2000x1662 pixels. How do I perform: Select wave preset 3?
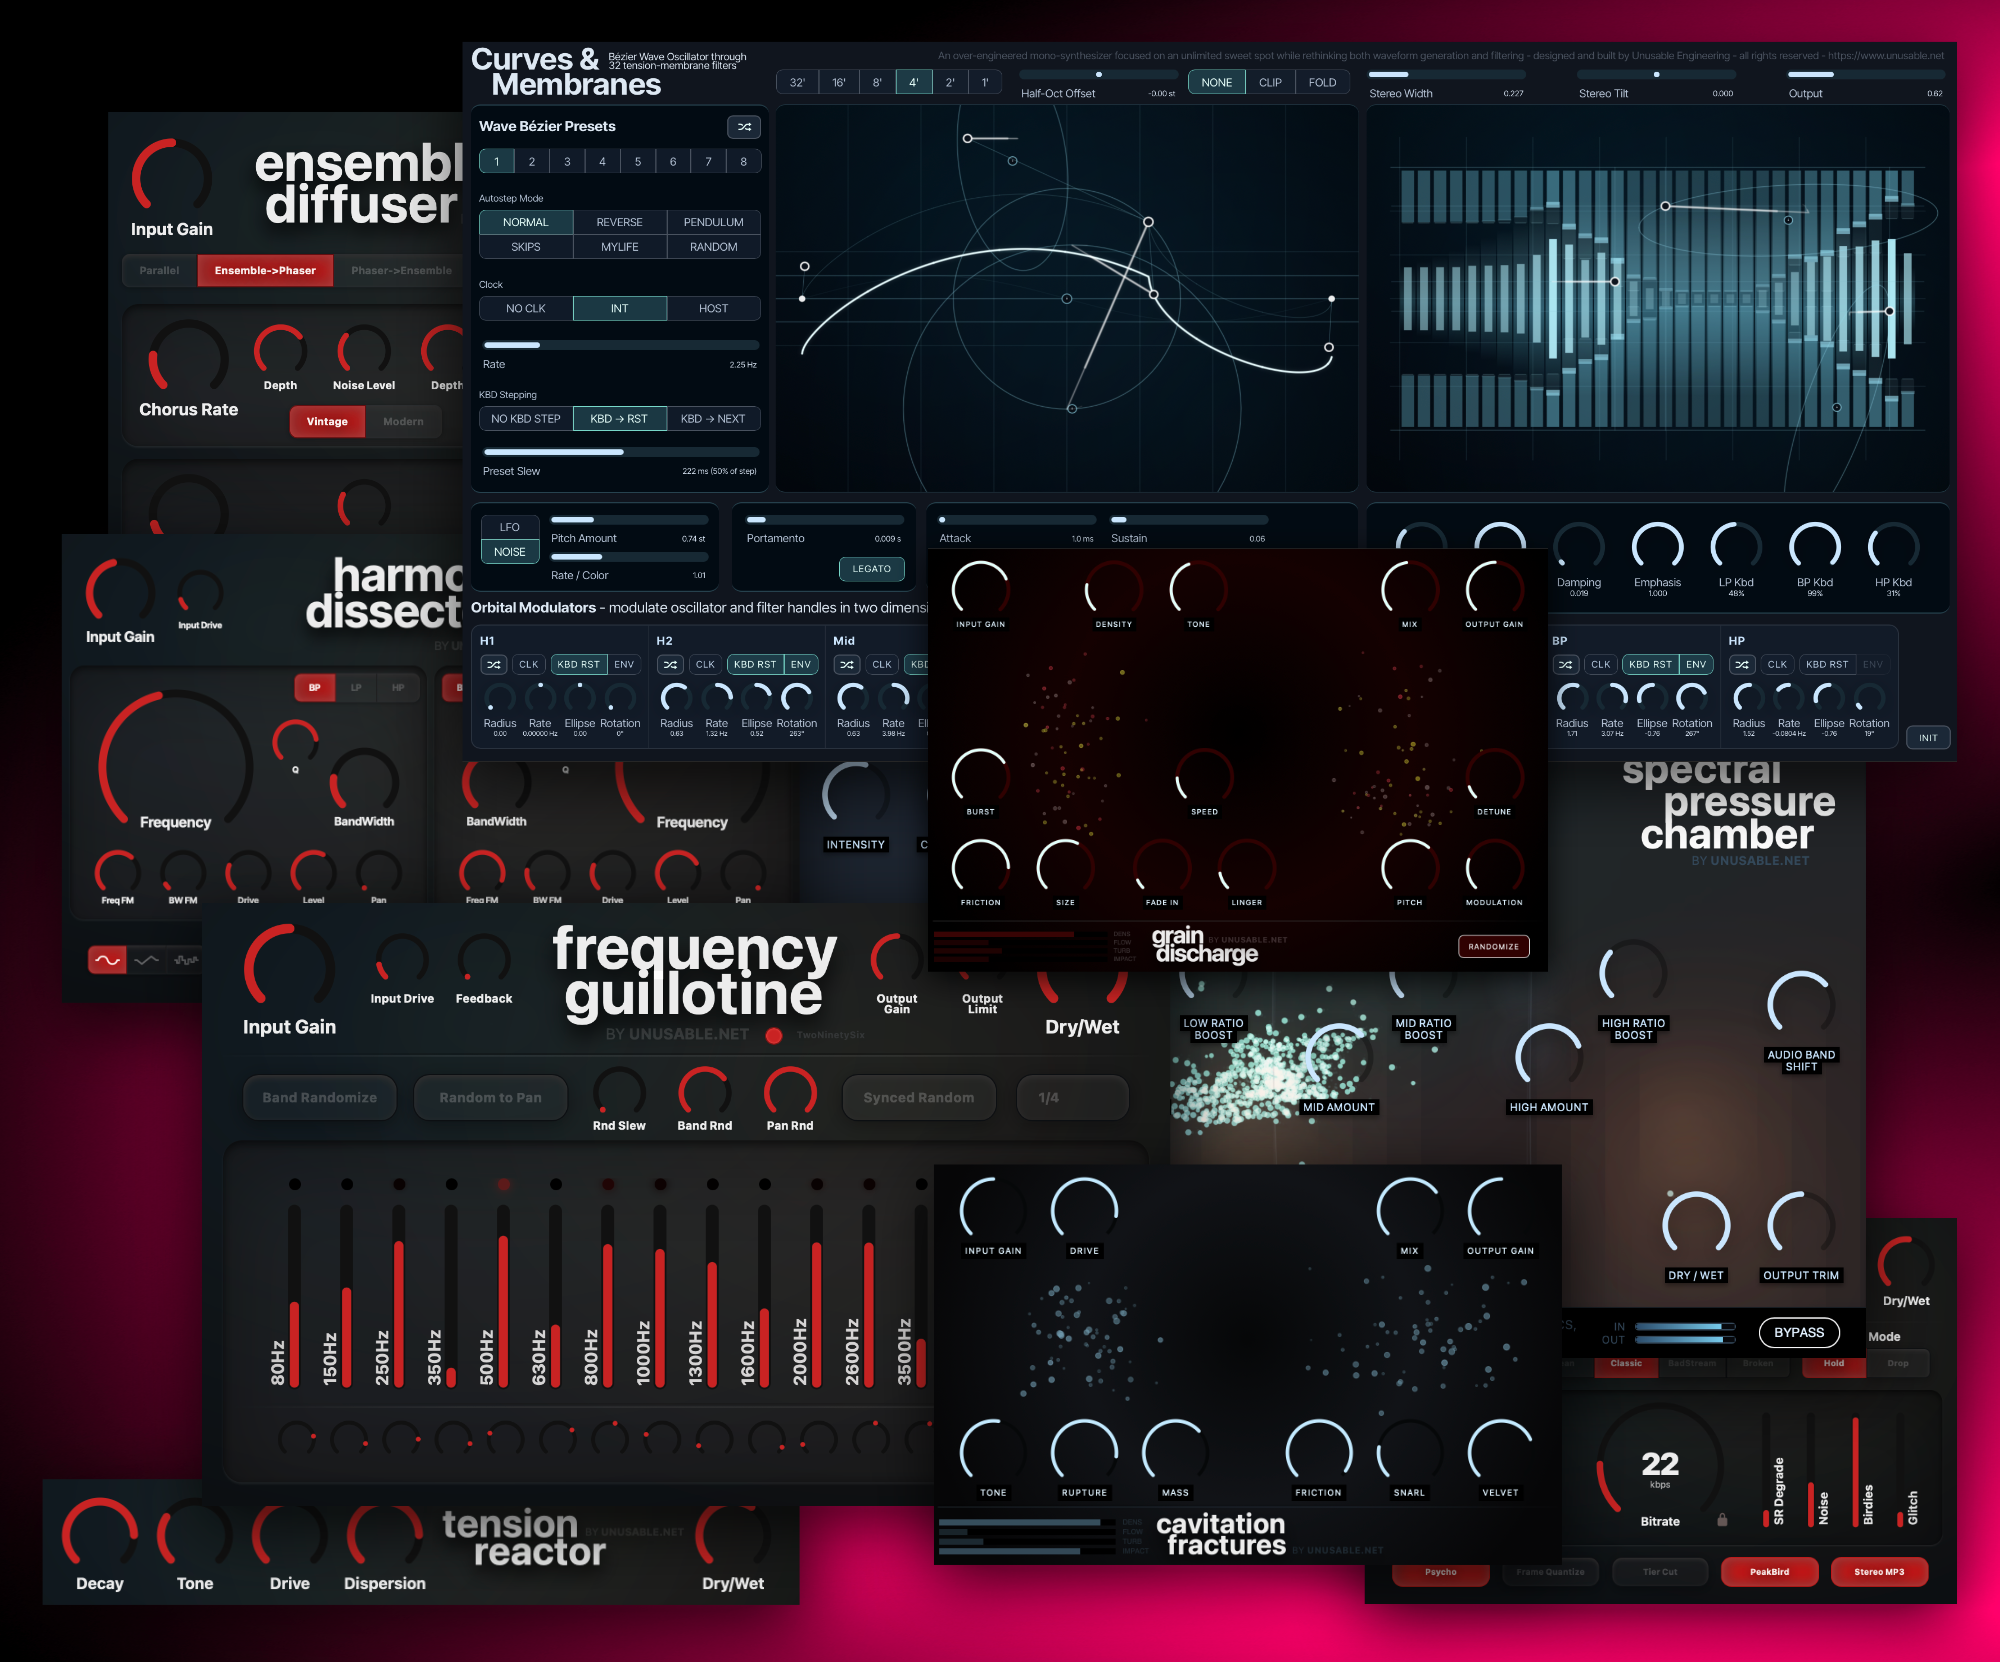point(567,162)
